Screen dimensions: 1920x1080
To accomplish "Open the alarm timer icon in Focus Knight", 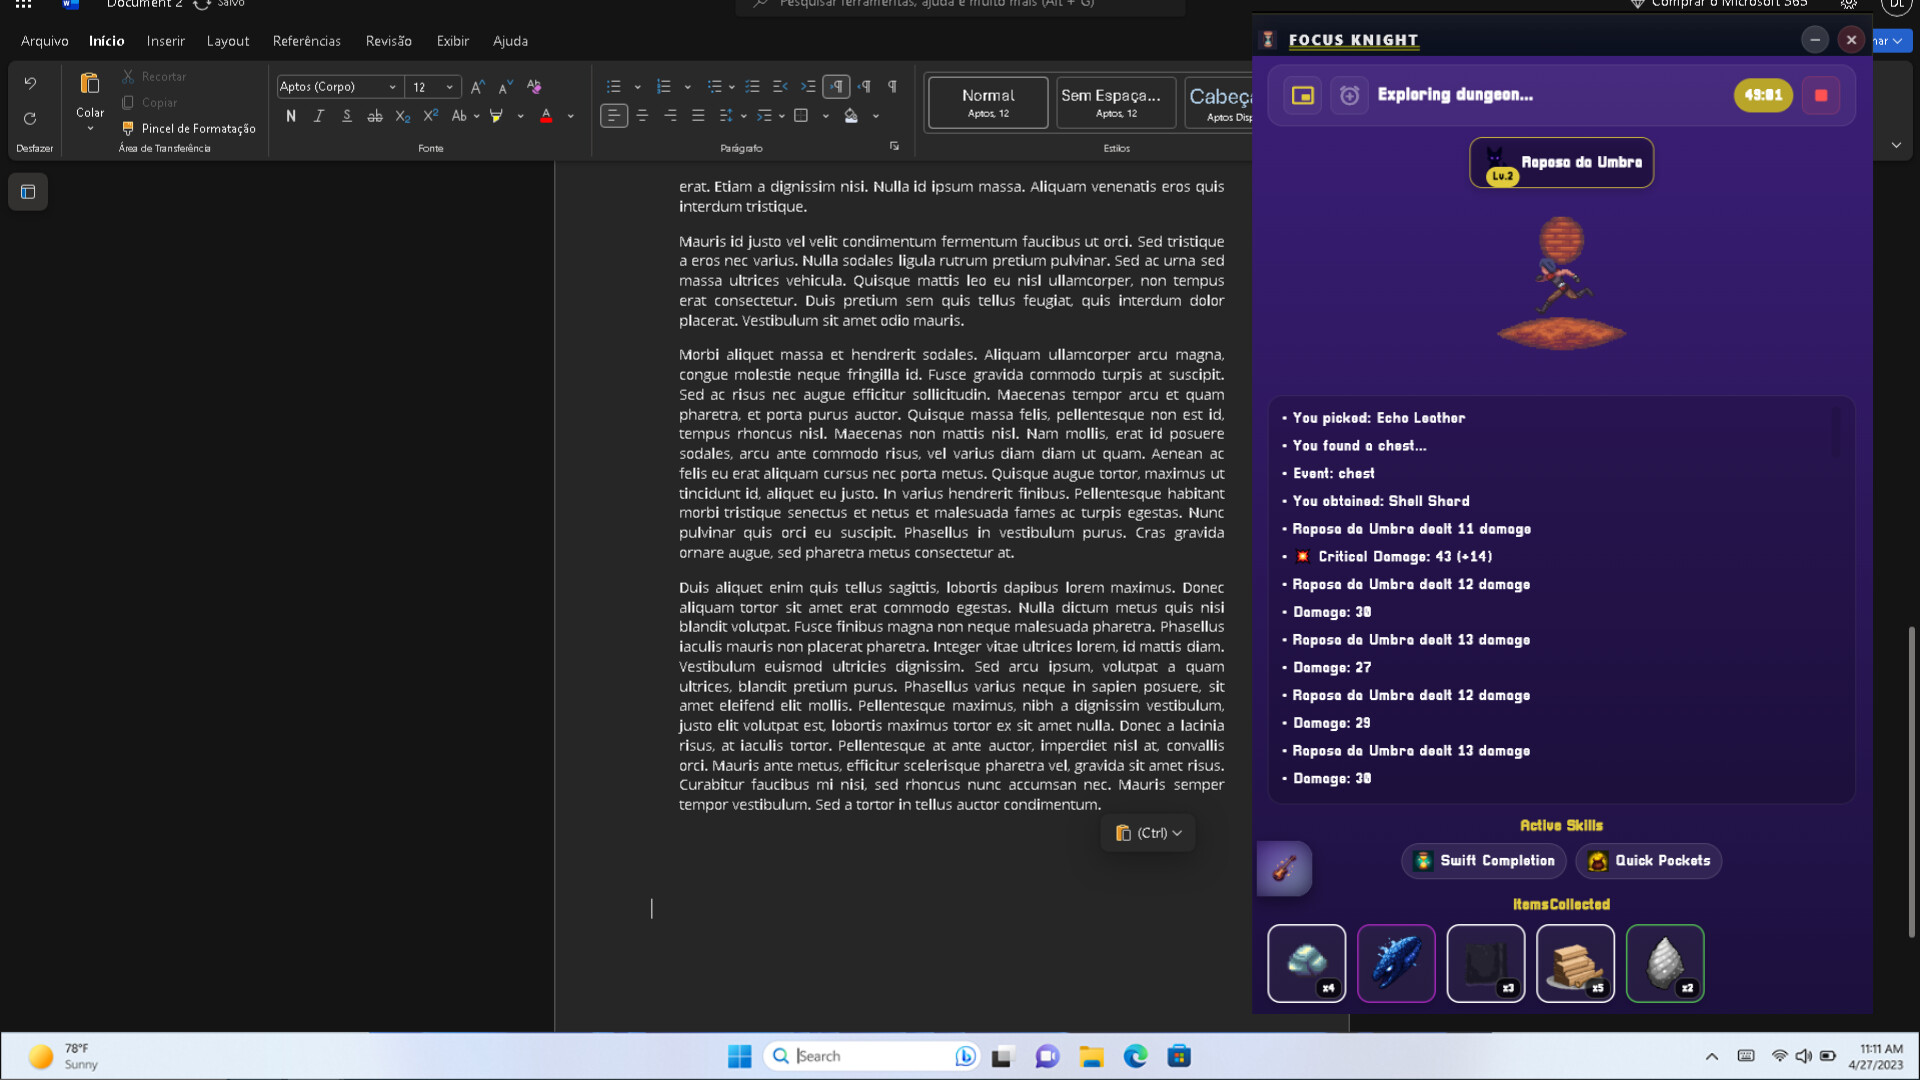I will click(x=1349, y=95).
